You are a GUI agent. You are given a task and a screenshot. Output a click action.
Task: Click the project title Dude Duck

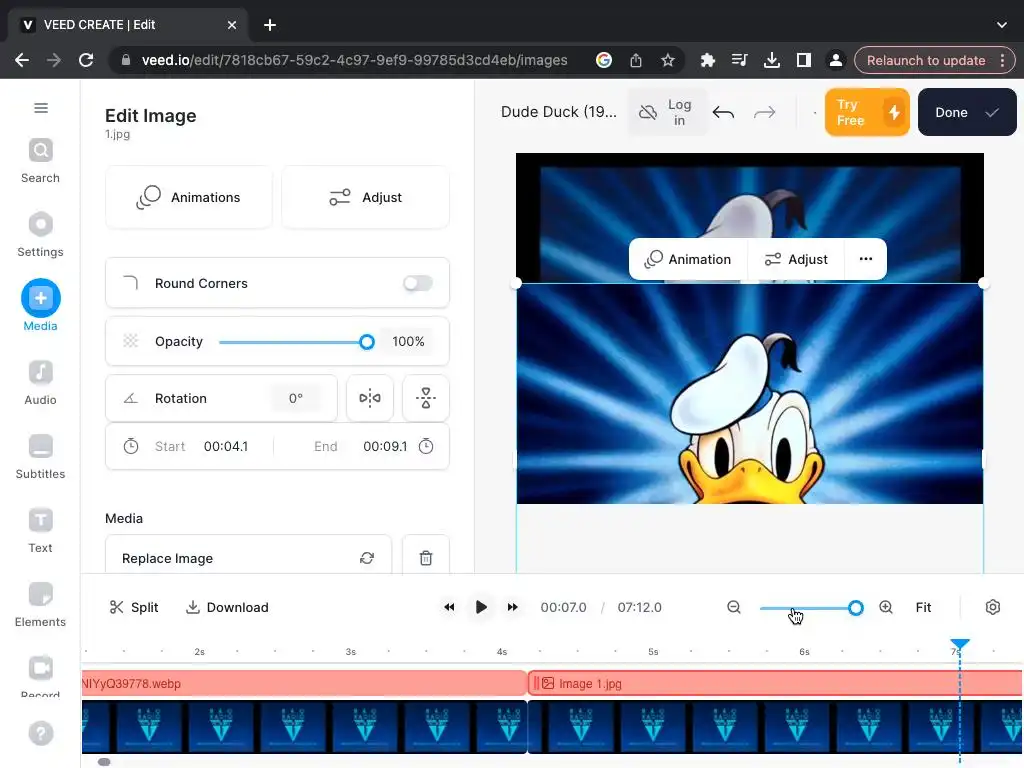coord(558,112)
